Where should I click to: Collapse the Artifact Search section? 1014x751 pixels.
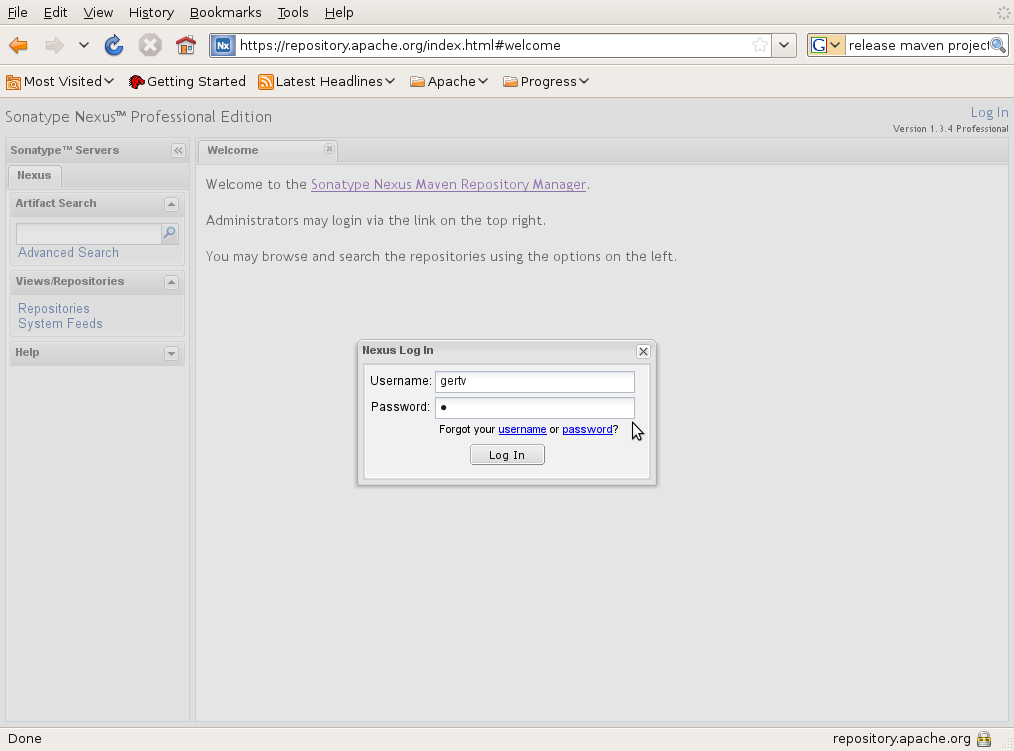click(171, 204)
